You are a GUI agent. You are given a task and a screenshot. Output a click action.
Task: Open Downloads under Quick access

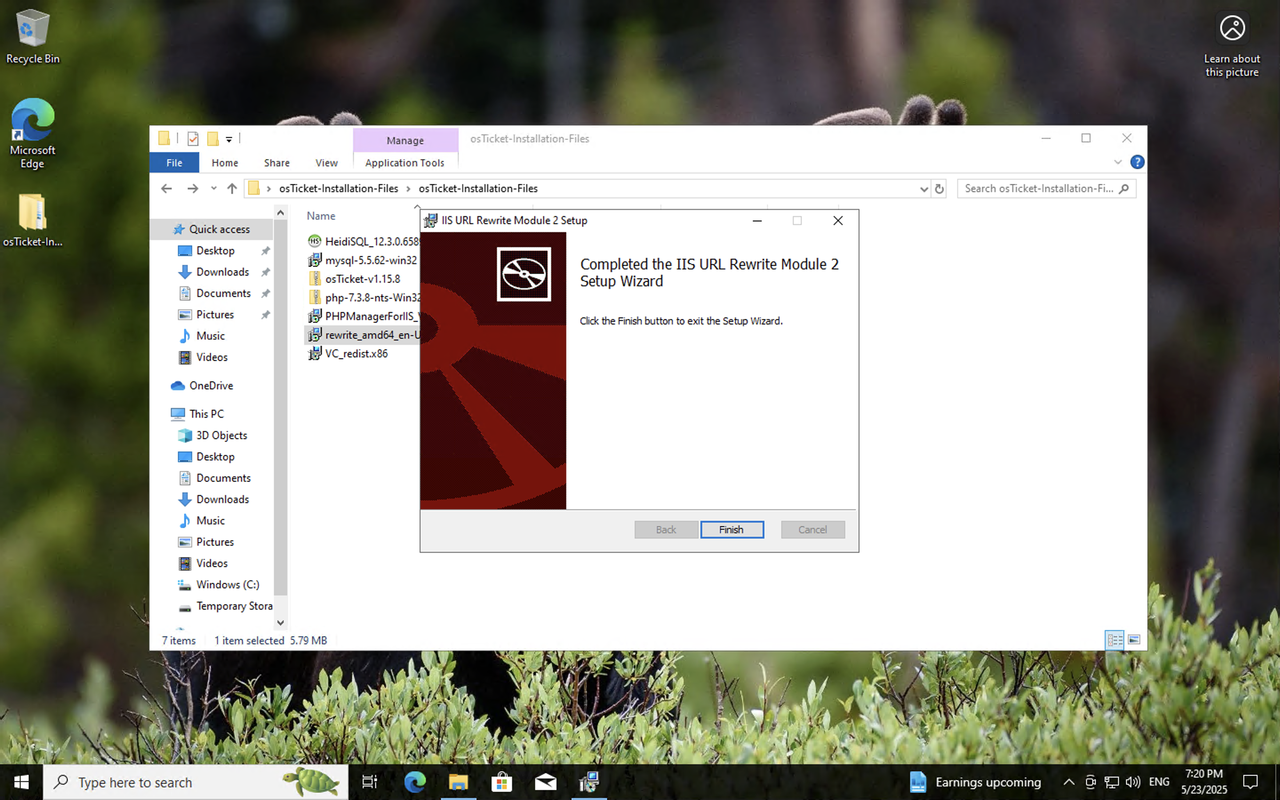[x=222, y=272]
